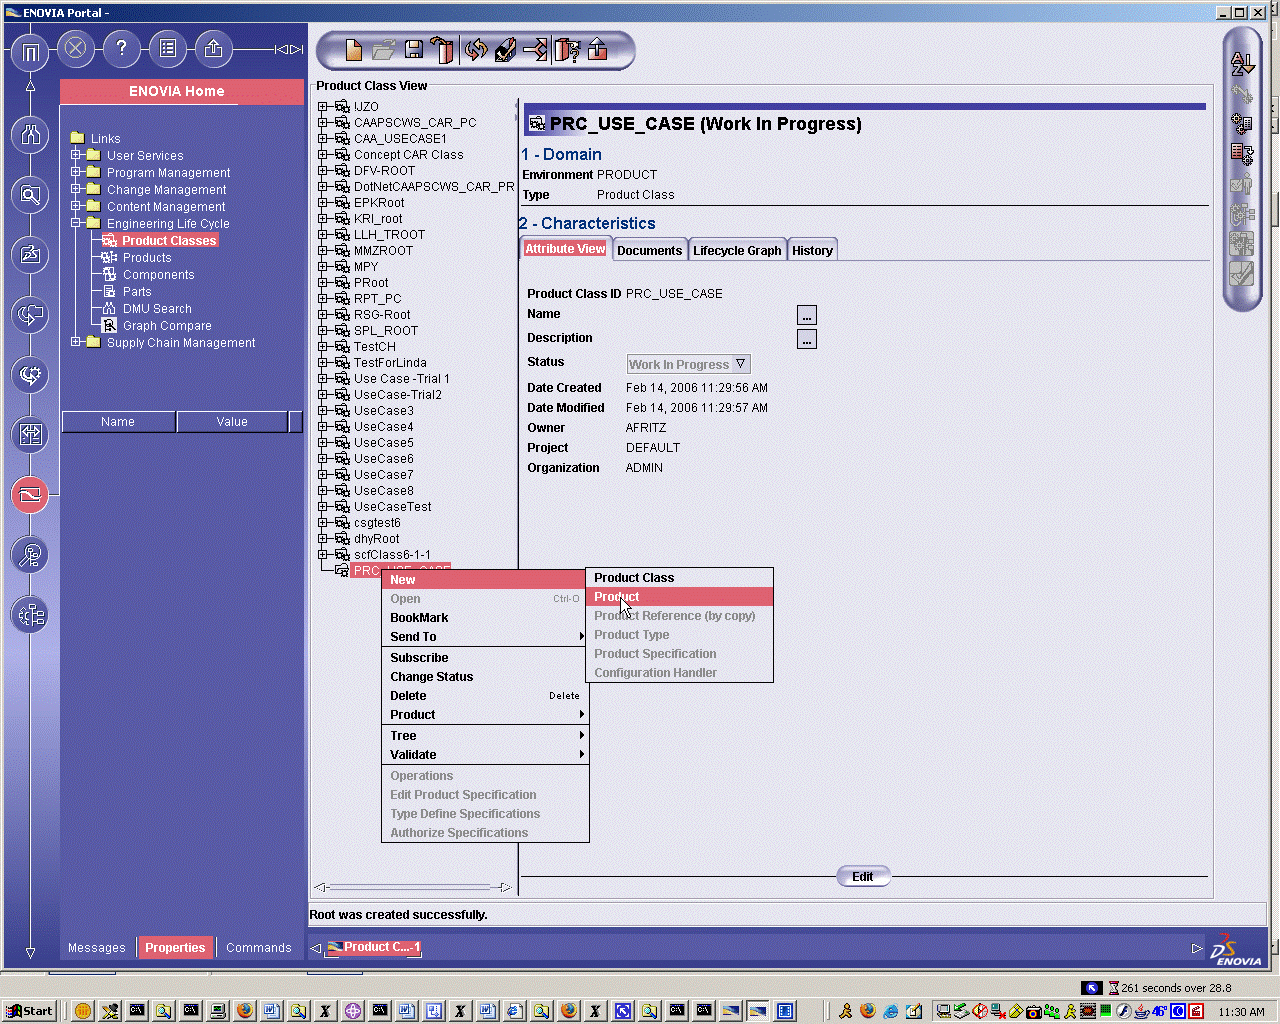Open the Commands tab at bottom left
This screenshot has height=1024, width=1280.
pos(259,948)
